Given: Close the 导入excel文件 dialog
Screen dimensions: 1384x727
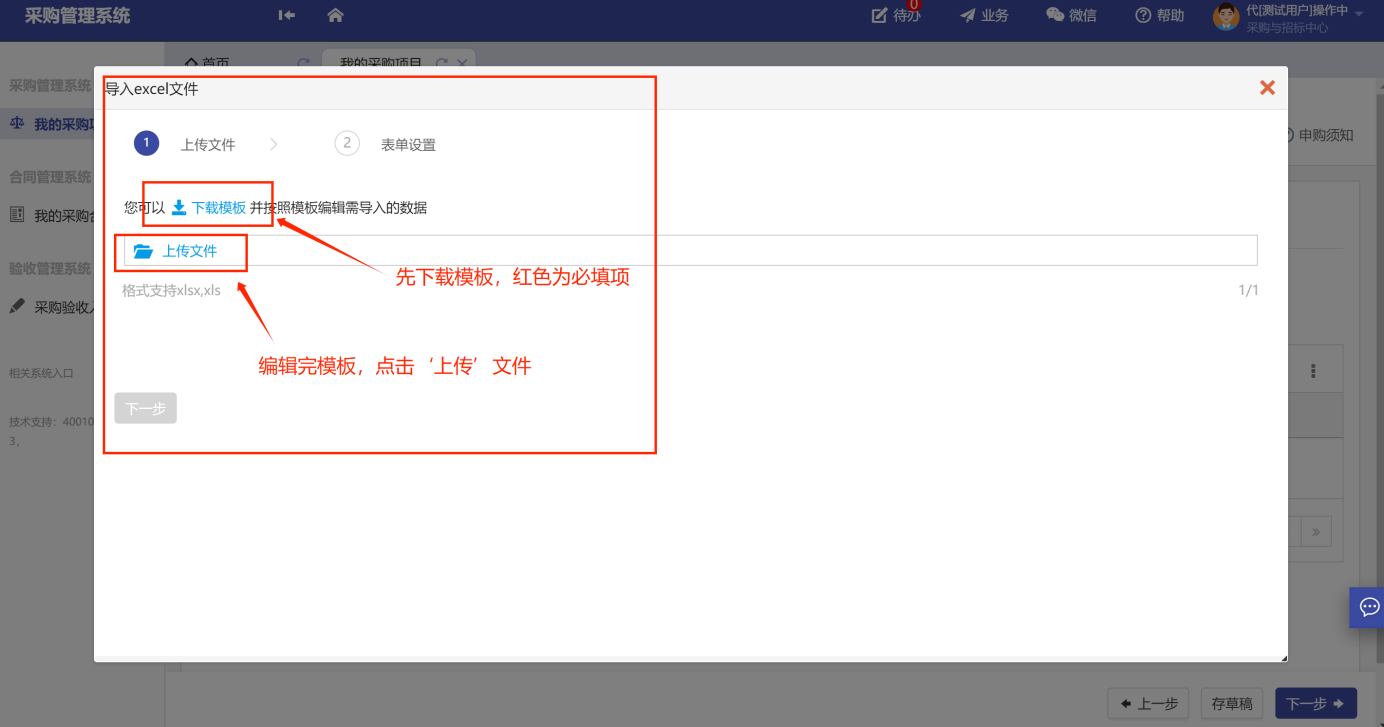Looking at the screenshot, I should [1267, 88].
